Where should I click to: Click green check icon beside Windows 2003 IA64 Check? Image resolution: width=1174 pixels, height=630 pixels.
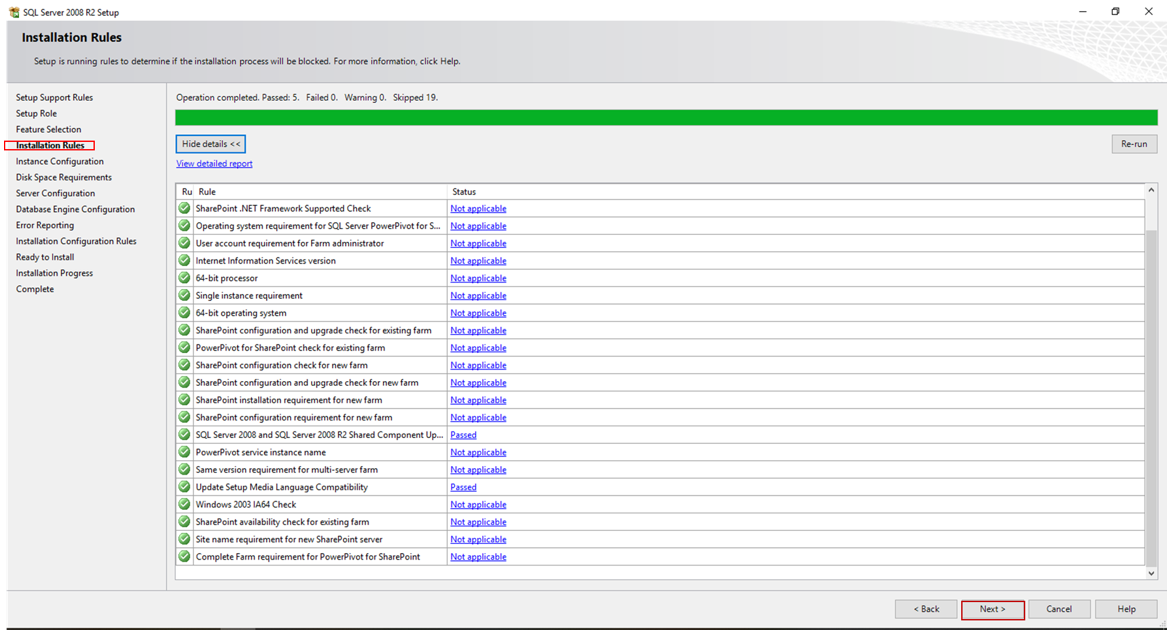click(x=184, y=504)
